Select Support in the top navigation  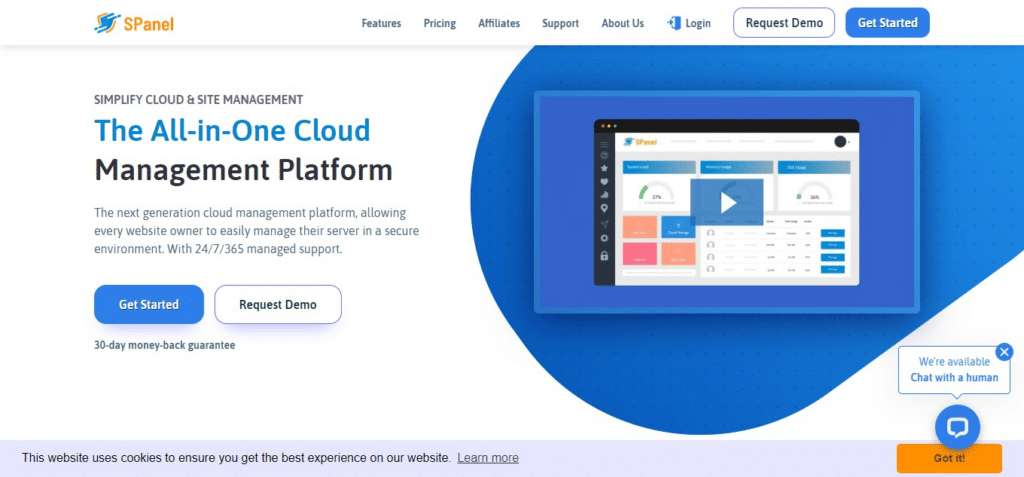click(560, 23)
